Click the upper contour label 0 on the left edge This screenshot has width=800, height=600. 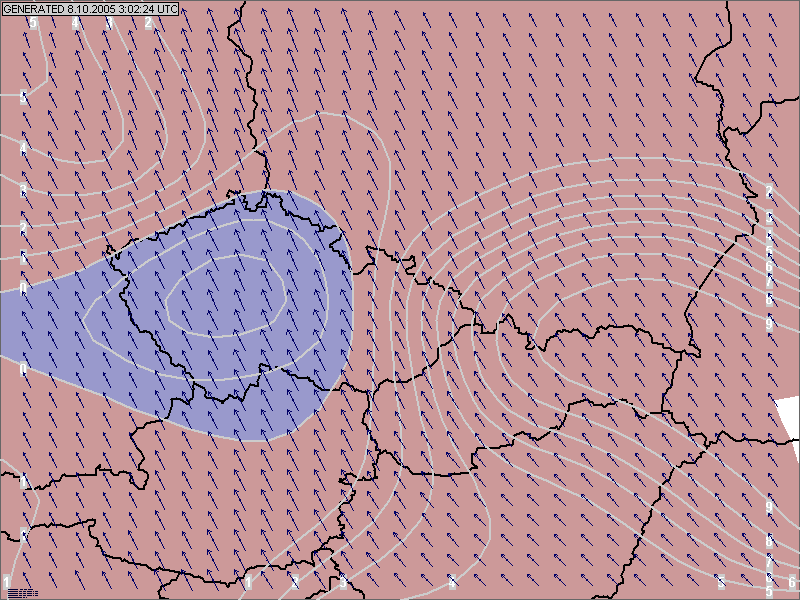coord(23,287)
